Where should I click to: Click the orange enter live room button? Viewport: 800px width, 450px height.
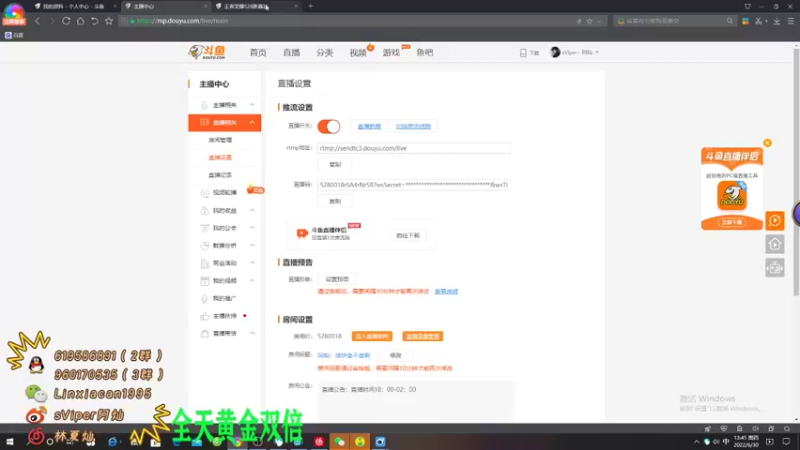(x=372, y=336)
